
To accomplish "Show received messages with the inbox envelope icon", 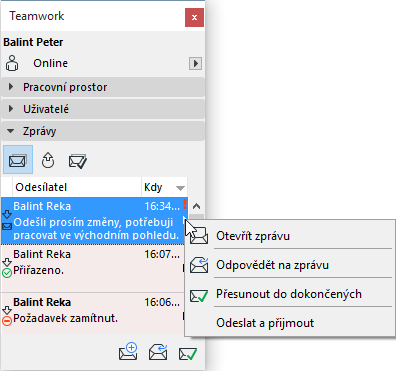I will click(x=18, y=160).
